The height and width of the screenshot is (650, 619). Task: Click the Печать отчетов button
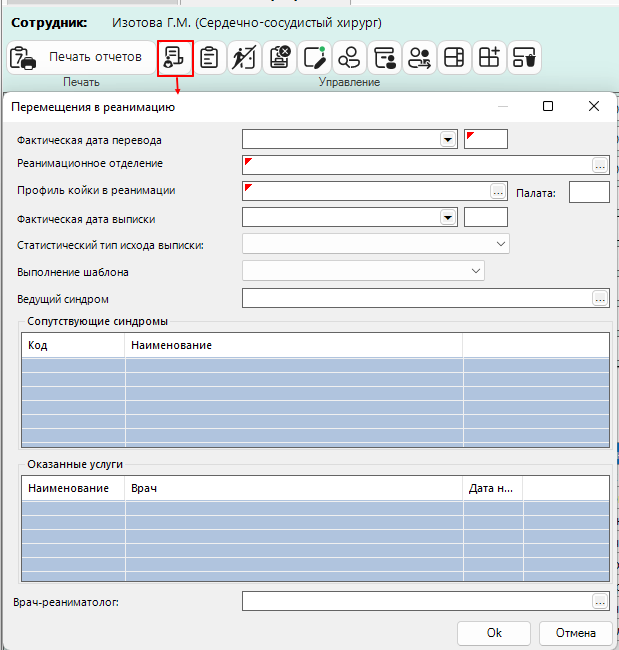click(x=81, y=57)
